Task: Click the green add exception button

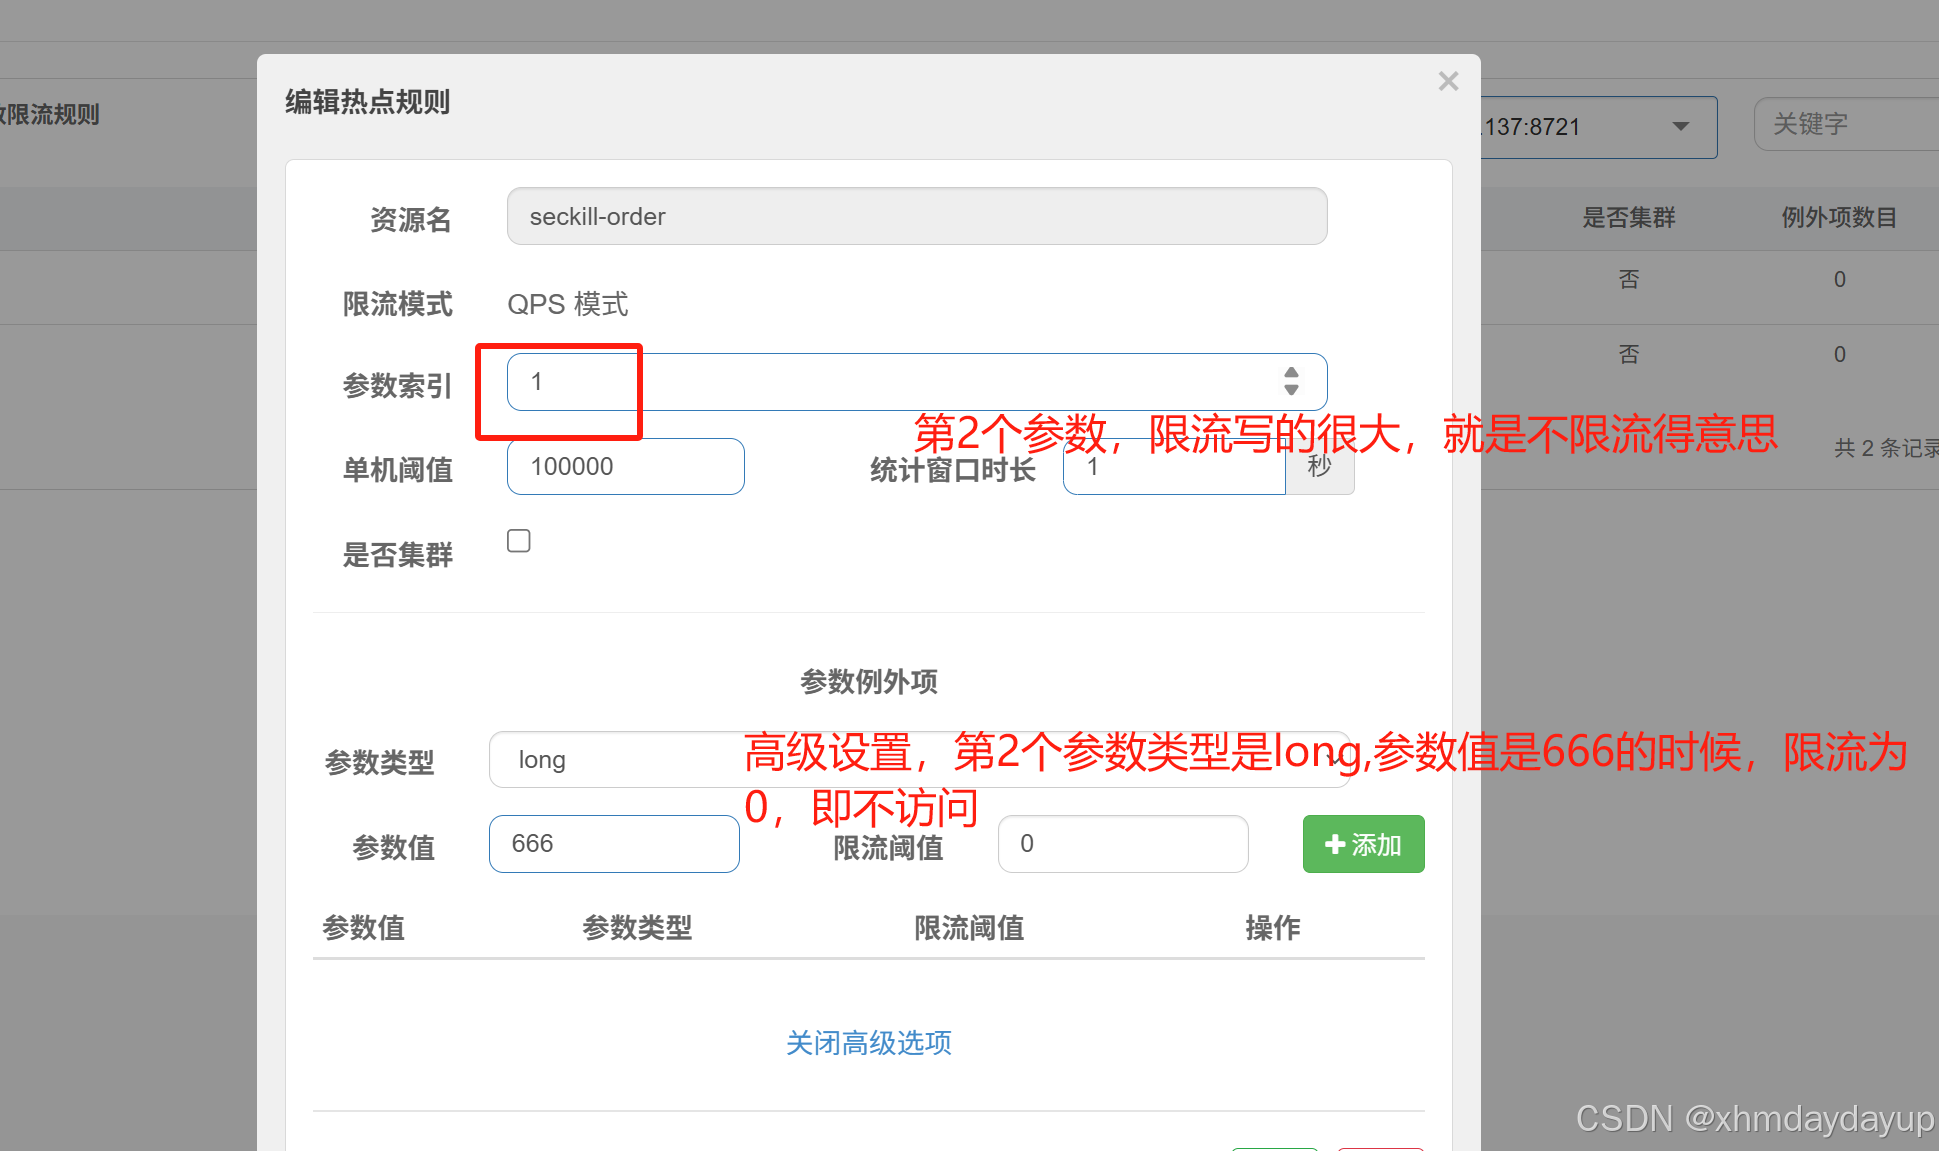Action: tap(1363, 845)
